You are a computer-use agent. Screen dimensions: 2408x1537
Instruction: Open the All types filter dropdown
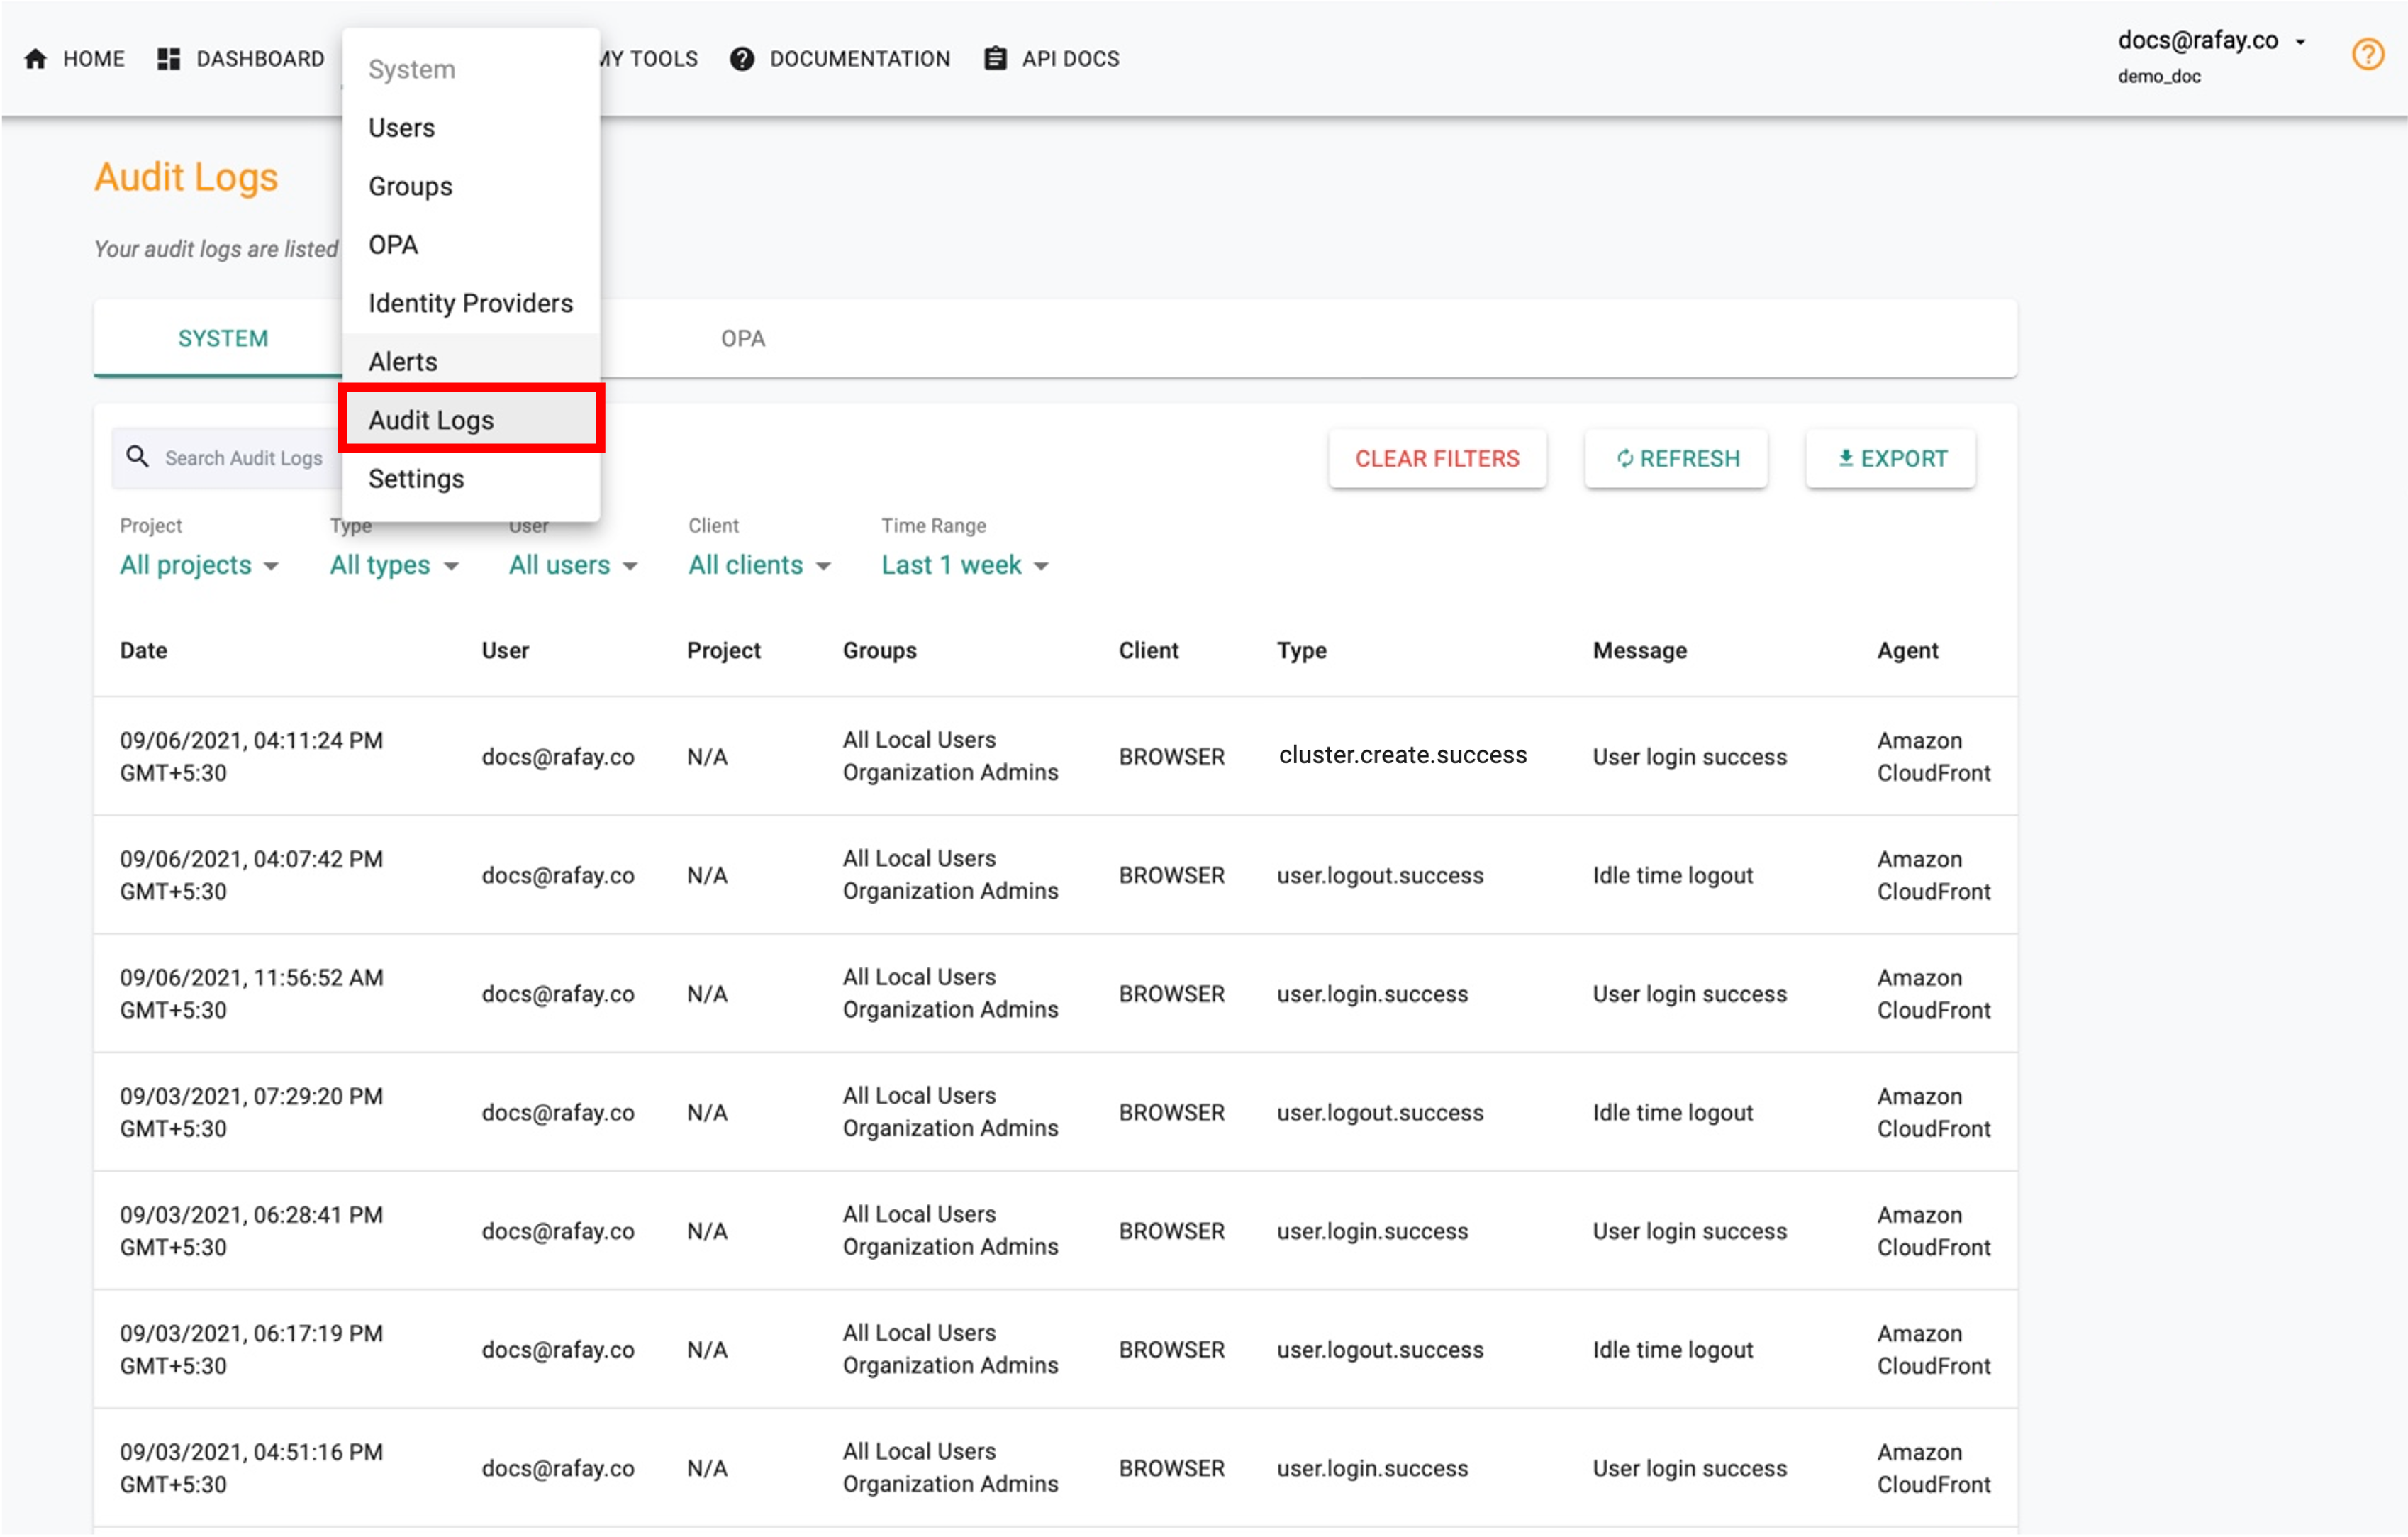point(394,565)
